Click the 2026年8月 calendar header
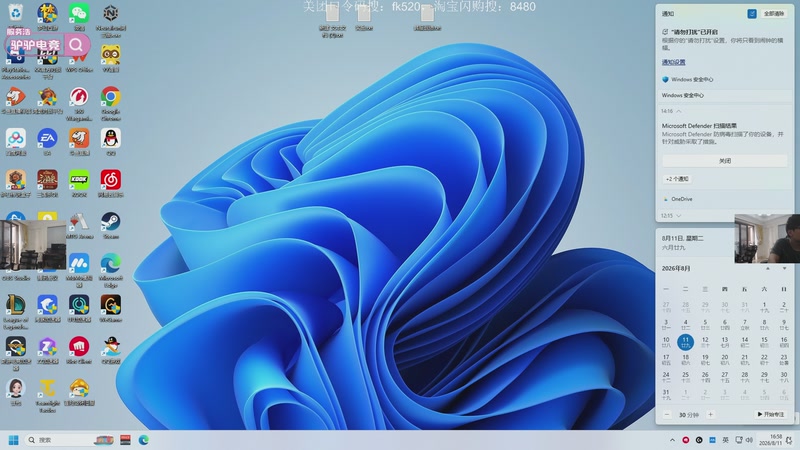This screenshot has width=800, height=450. click(x=676, y=268)
